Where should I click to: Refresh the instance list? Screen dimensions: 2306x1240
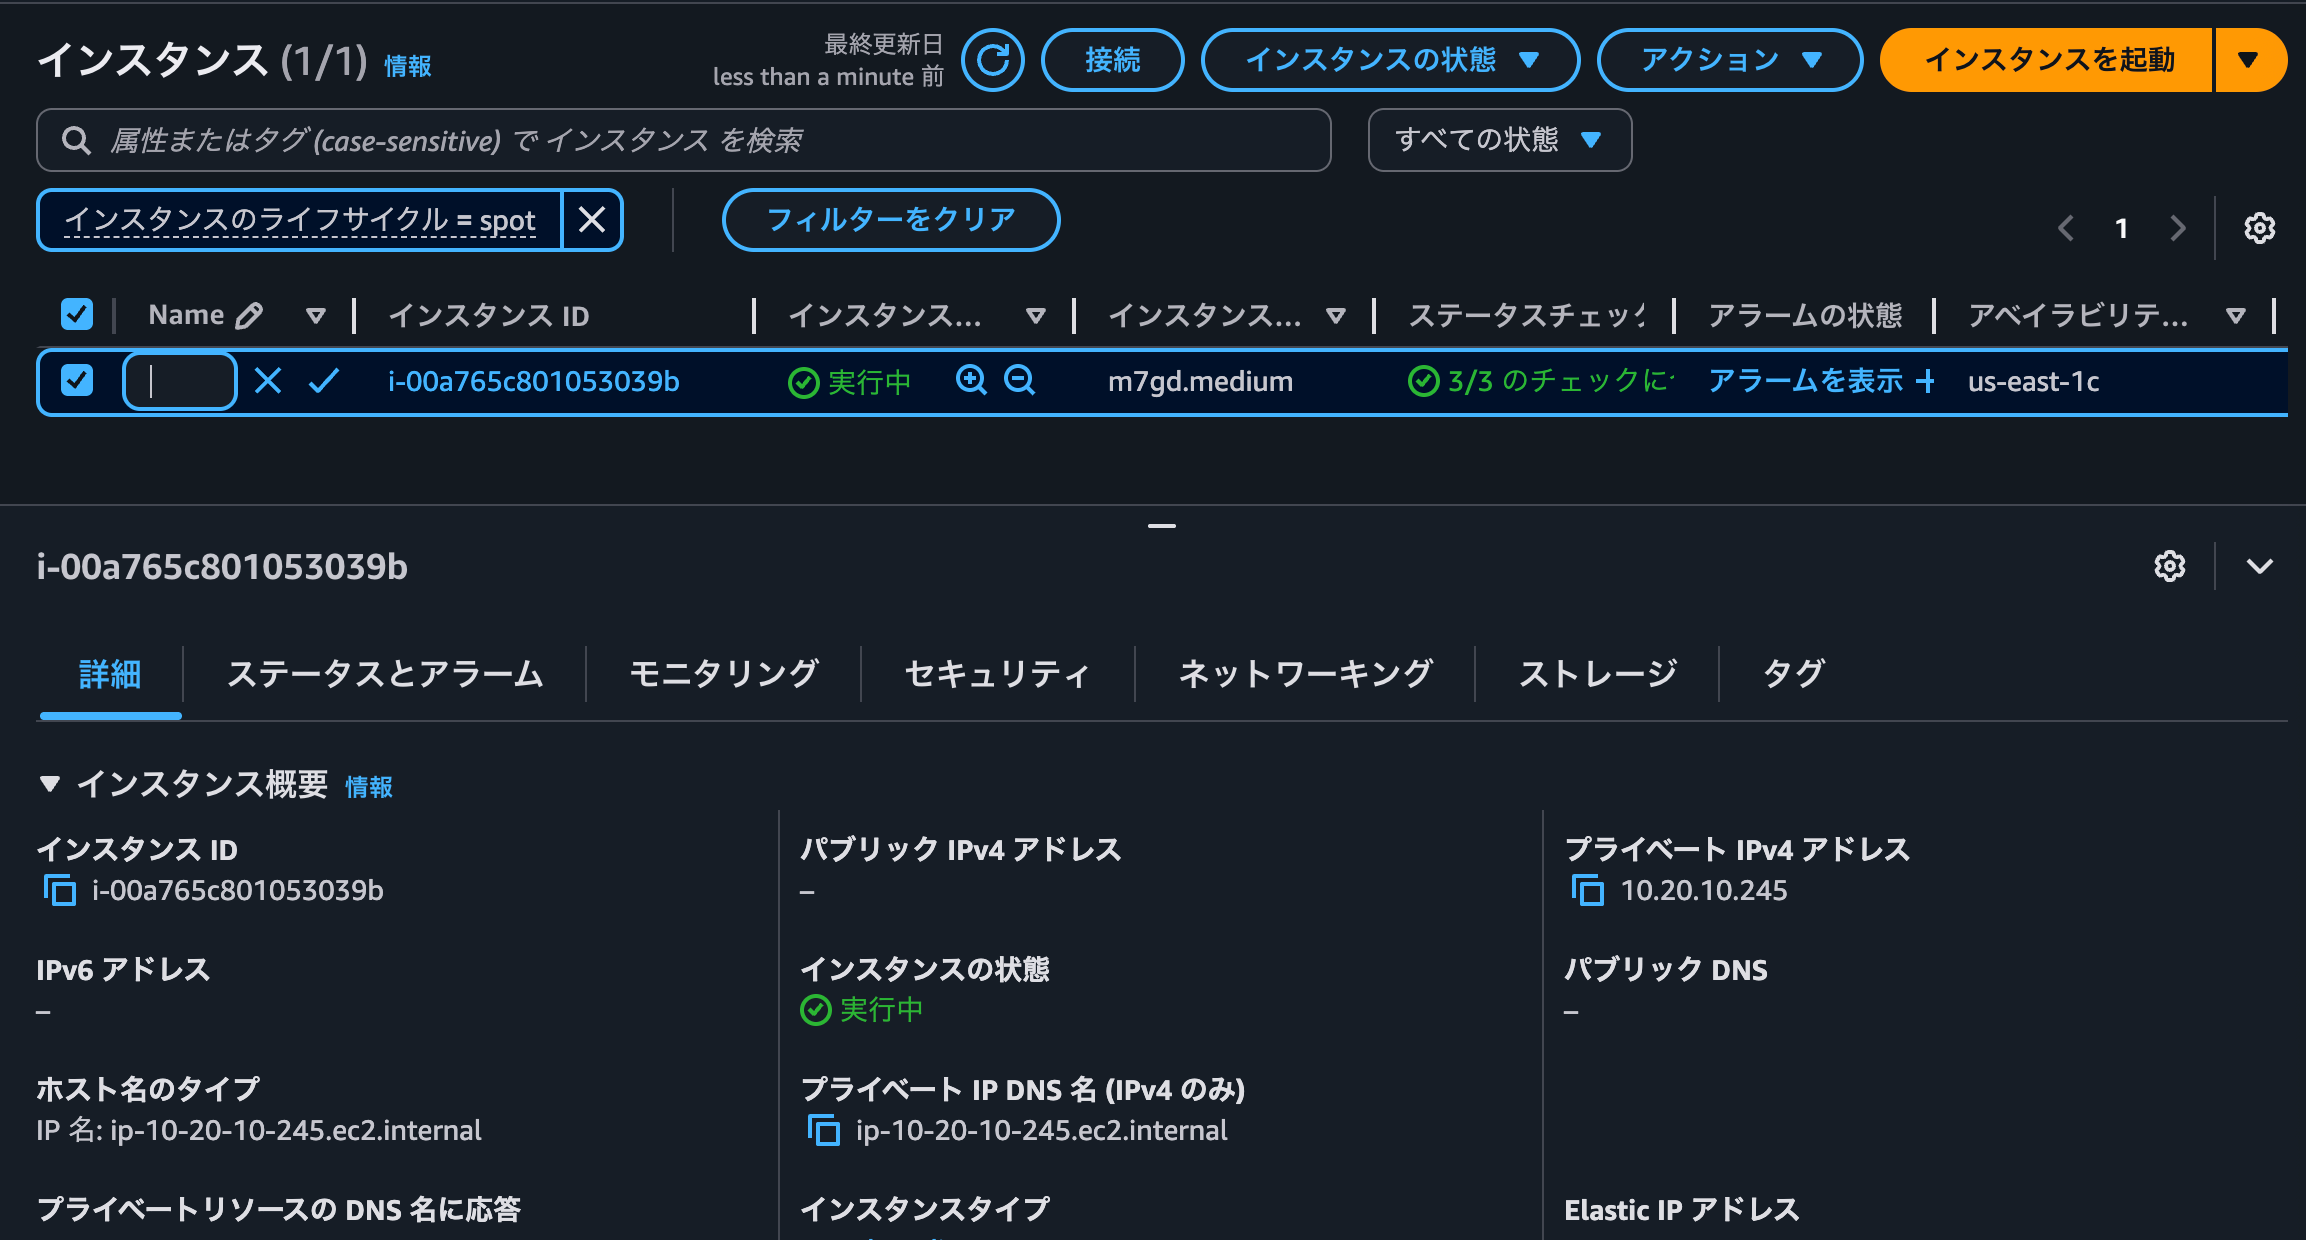993,60
